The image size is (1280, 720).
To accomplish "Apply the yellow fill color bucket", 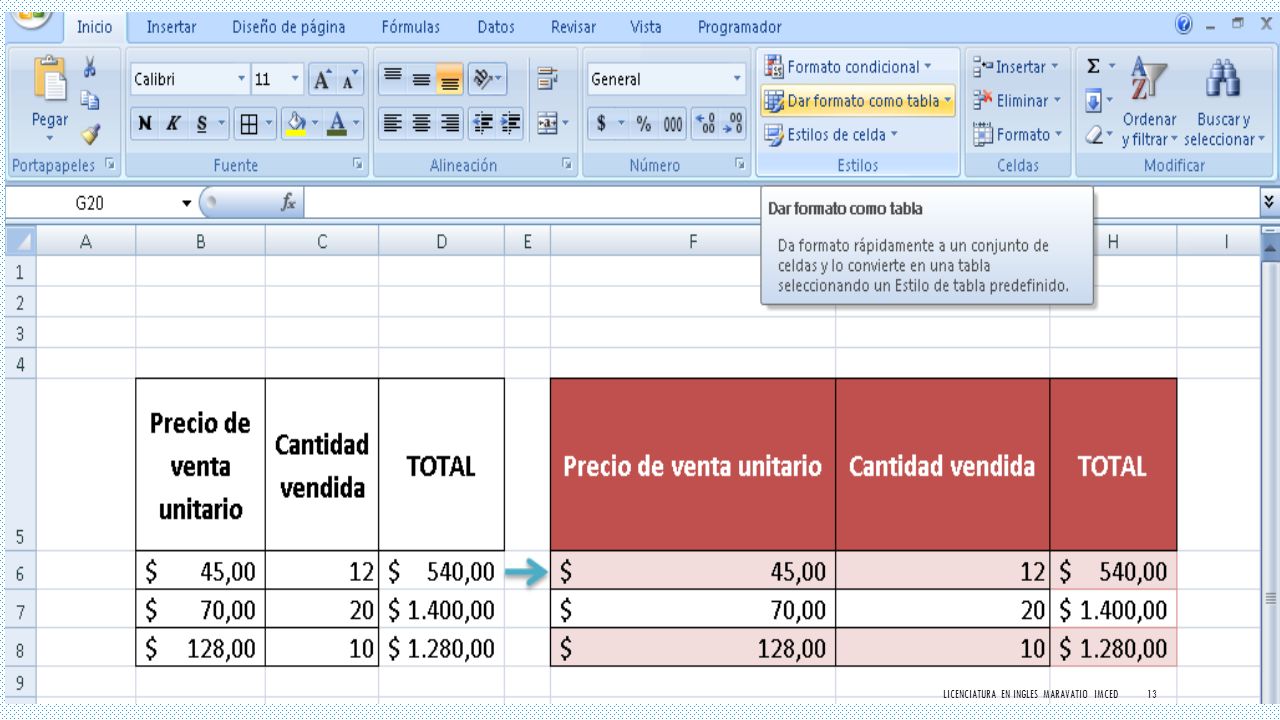I will pos(297,124).
